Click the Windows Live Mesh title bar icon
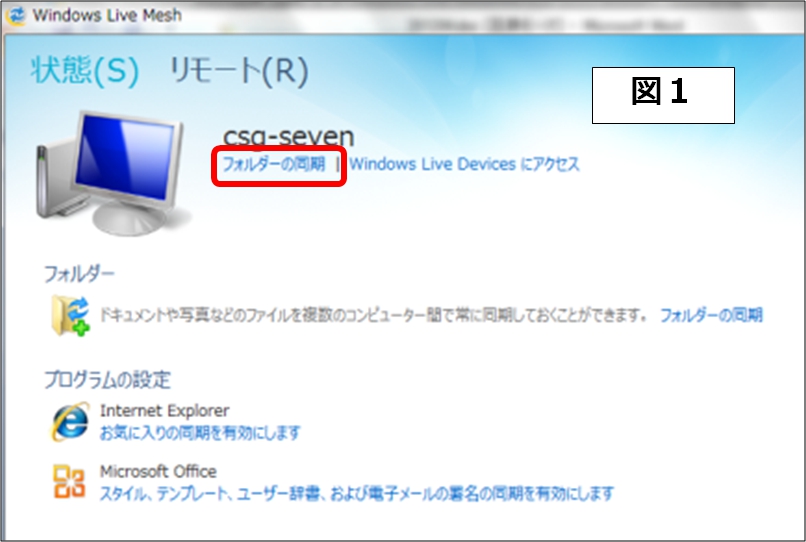The width and height of the screenshot is (806, 542). 15,15
